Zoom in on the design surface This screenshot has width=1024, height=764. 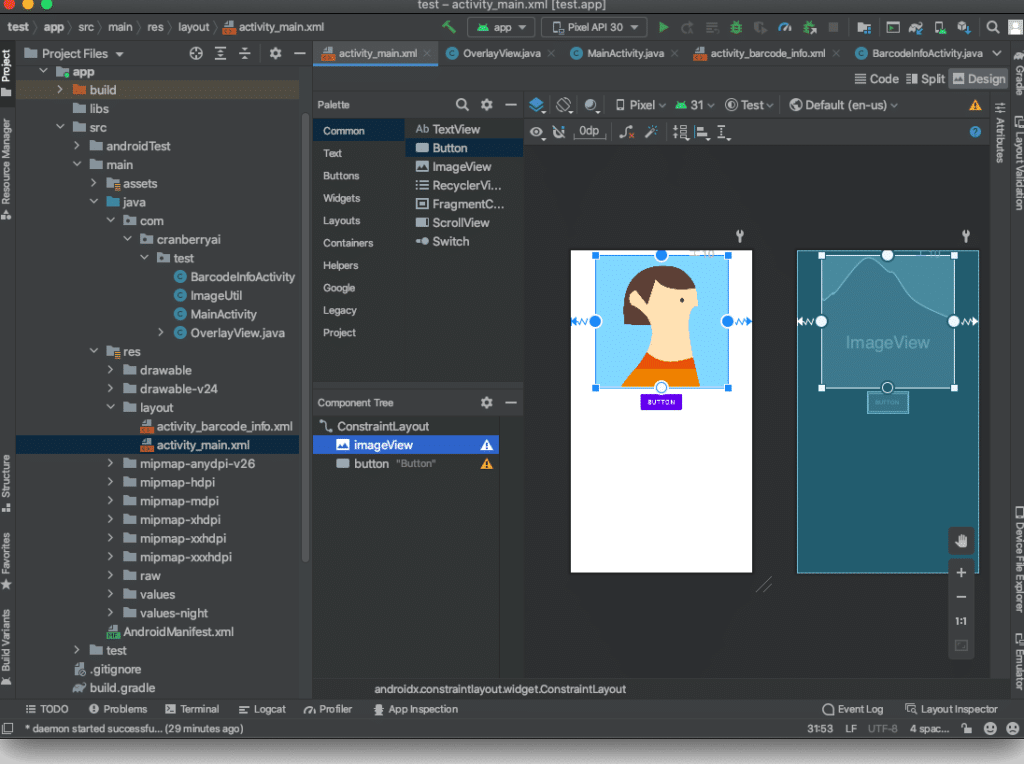tap(961, 573)
